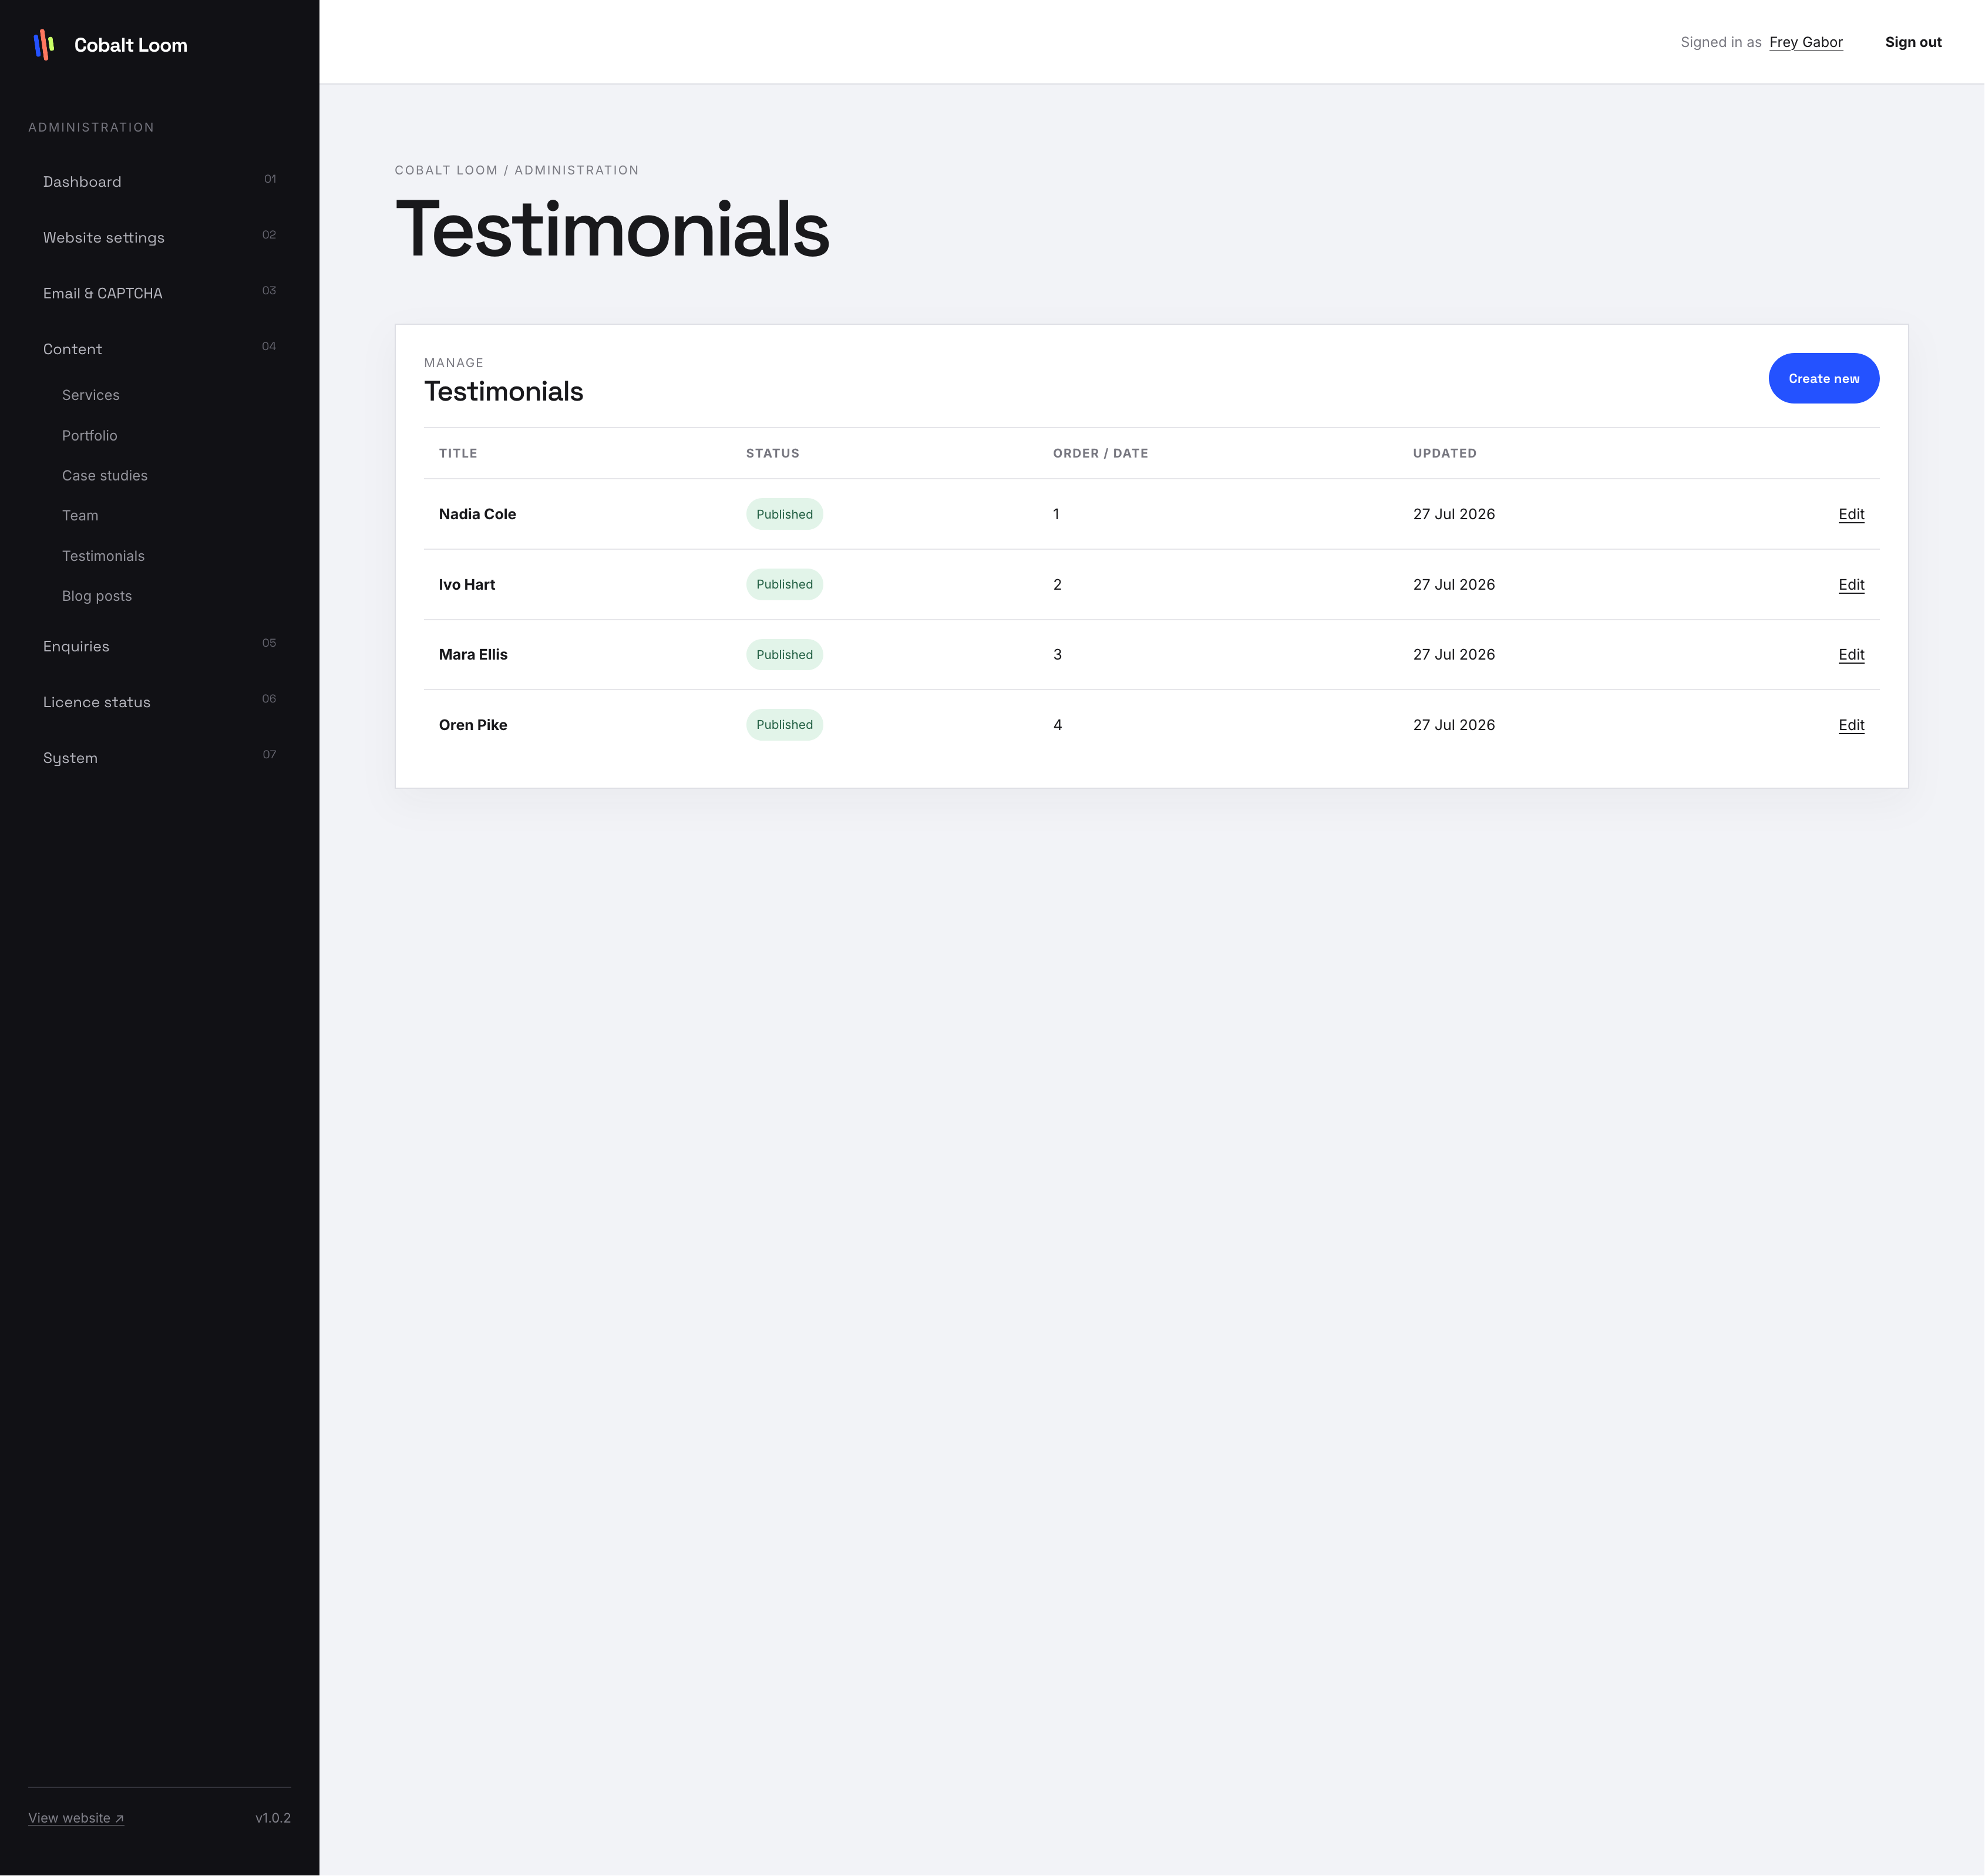Edit the Ivo Hart testimonial
This screenshot has width=1985, height=1876.
point(1851,585)
